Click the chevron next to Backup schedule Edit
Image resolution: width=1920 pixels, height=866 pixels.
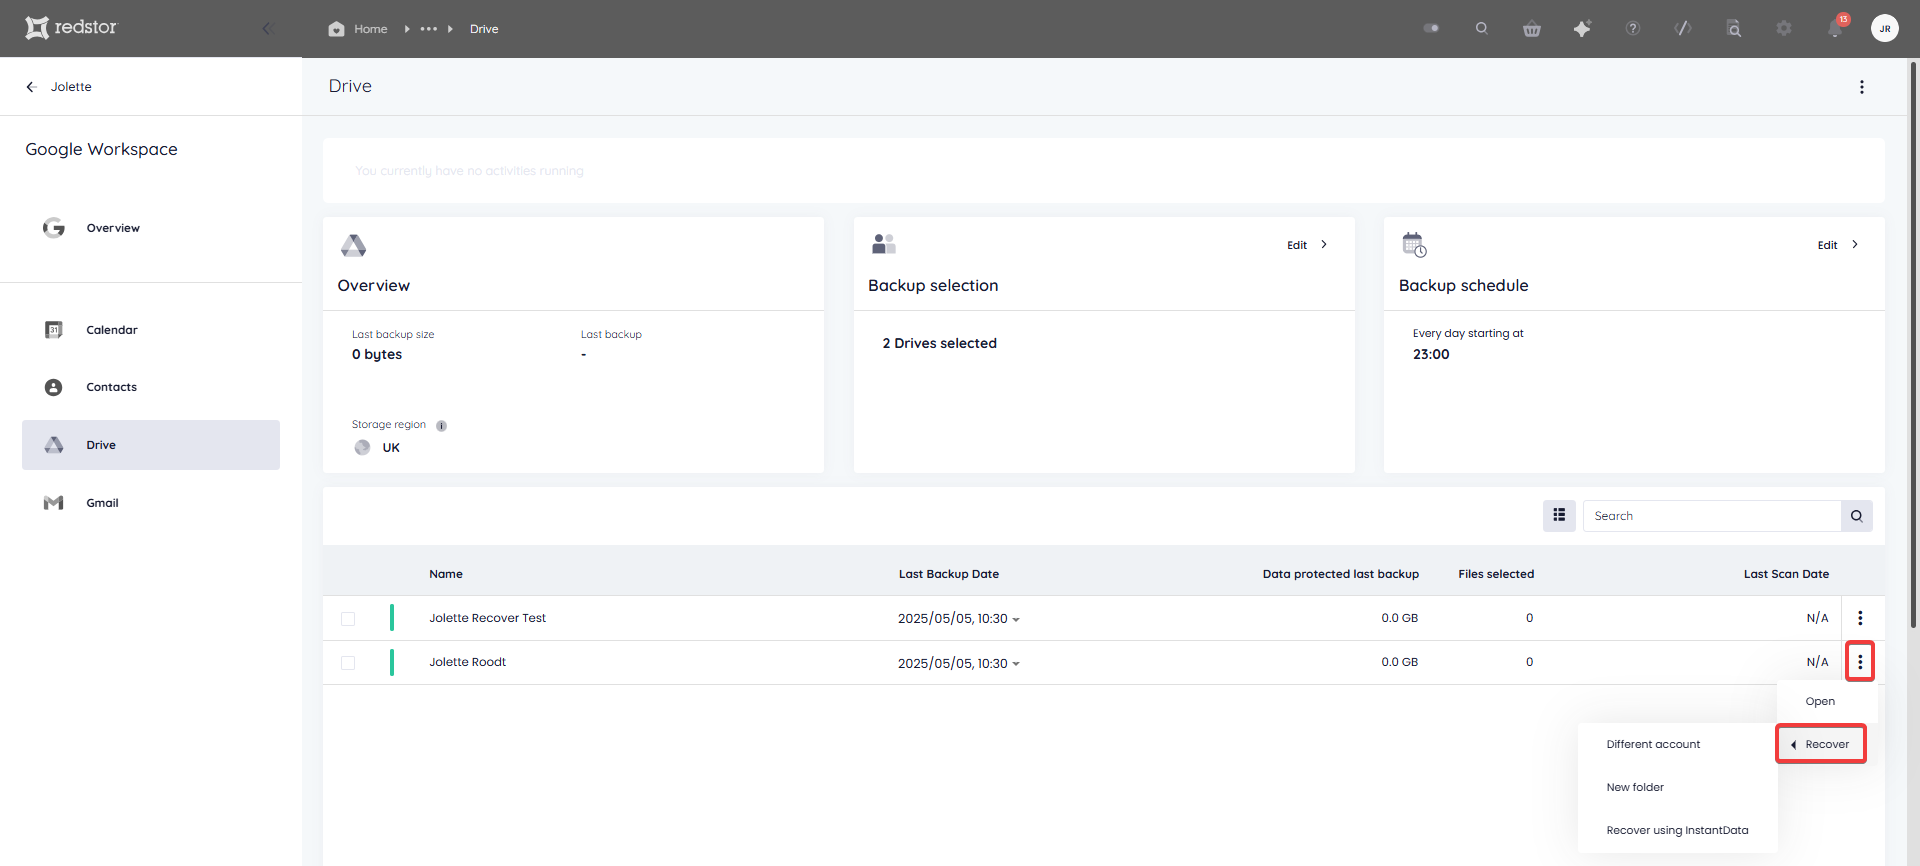click(1855, 244)
